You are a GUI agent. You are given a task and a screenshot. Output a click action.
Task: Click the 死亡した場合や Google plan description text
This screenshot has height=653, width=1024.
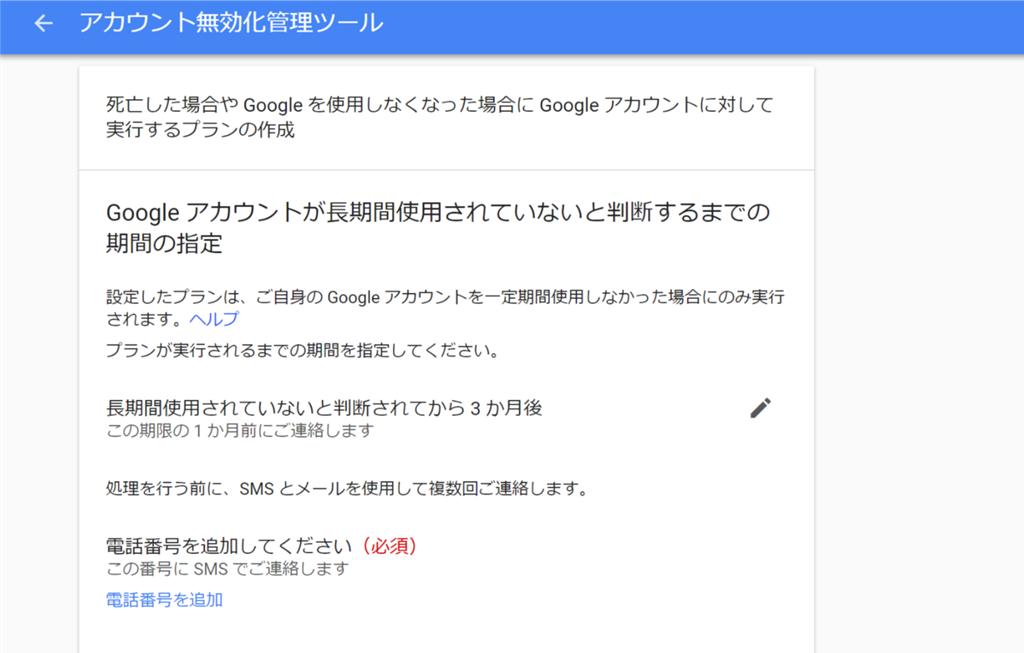(x=440, y=117)
